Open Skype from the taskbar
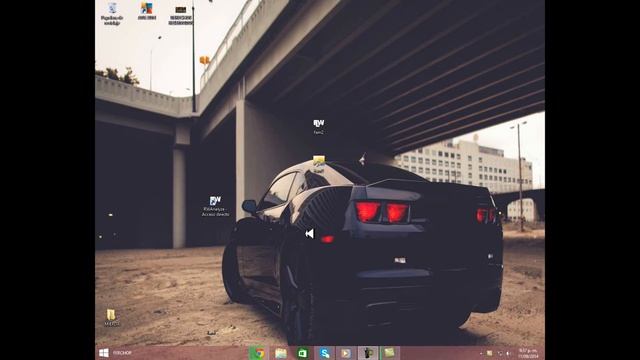The width and height of the screenshot is (640, 360). (x=324, y=353)
